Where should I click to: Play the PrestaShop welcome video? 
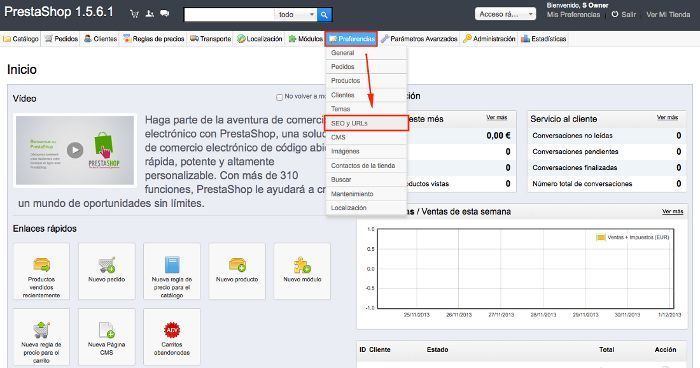pyautogui.click(x=75, y=150)
